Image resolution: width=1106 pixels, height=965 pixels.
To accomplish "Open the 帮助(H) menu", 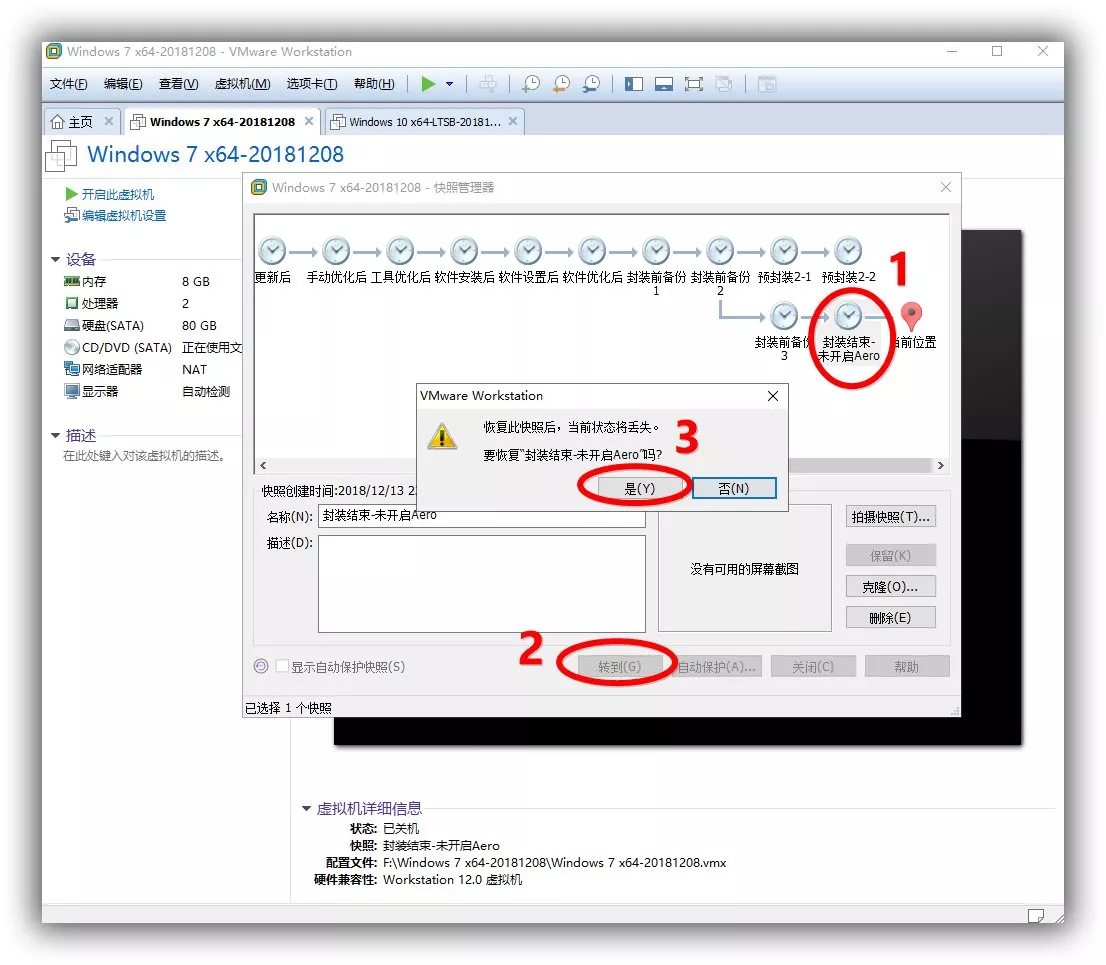I will tap(374, 84).
